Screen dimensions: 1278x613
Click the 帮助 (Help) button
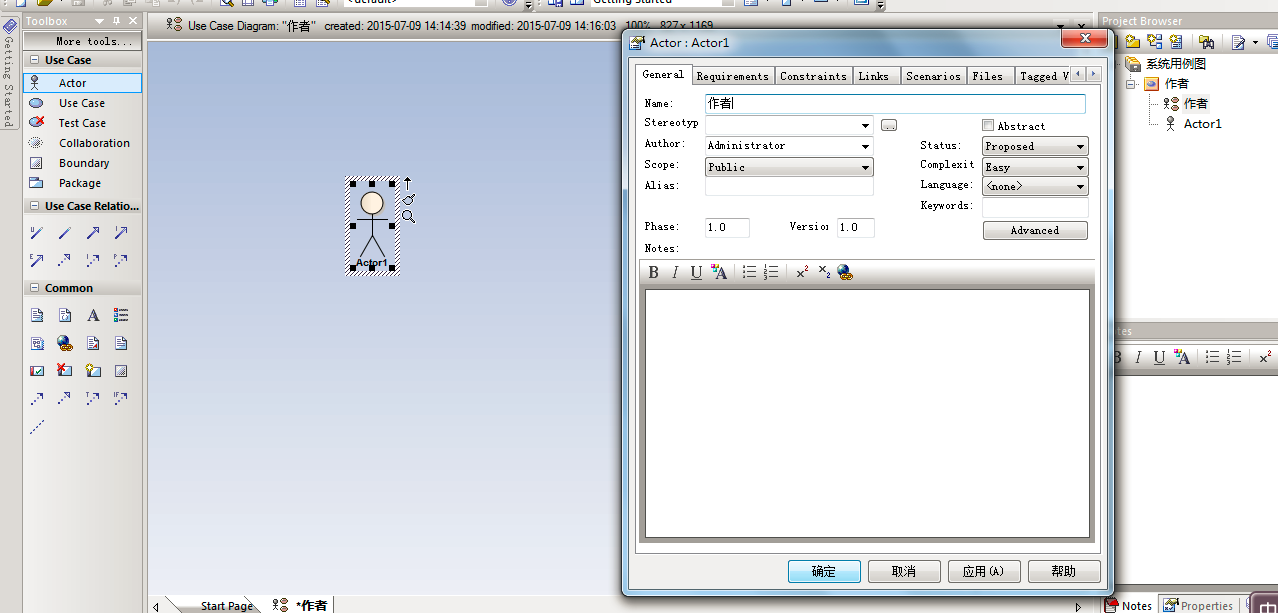1064,571
